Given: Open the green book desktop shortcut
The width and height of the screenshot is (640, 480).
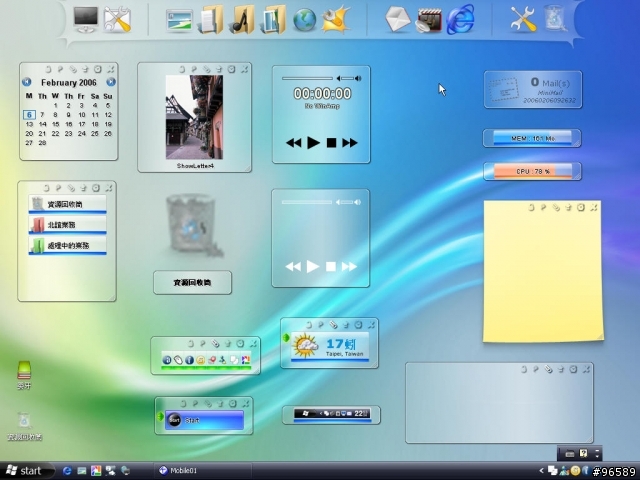Looking at the screenshot, I should coord(24,370).
